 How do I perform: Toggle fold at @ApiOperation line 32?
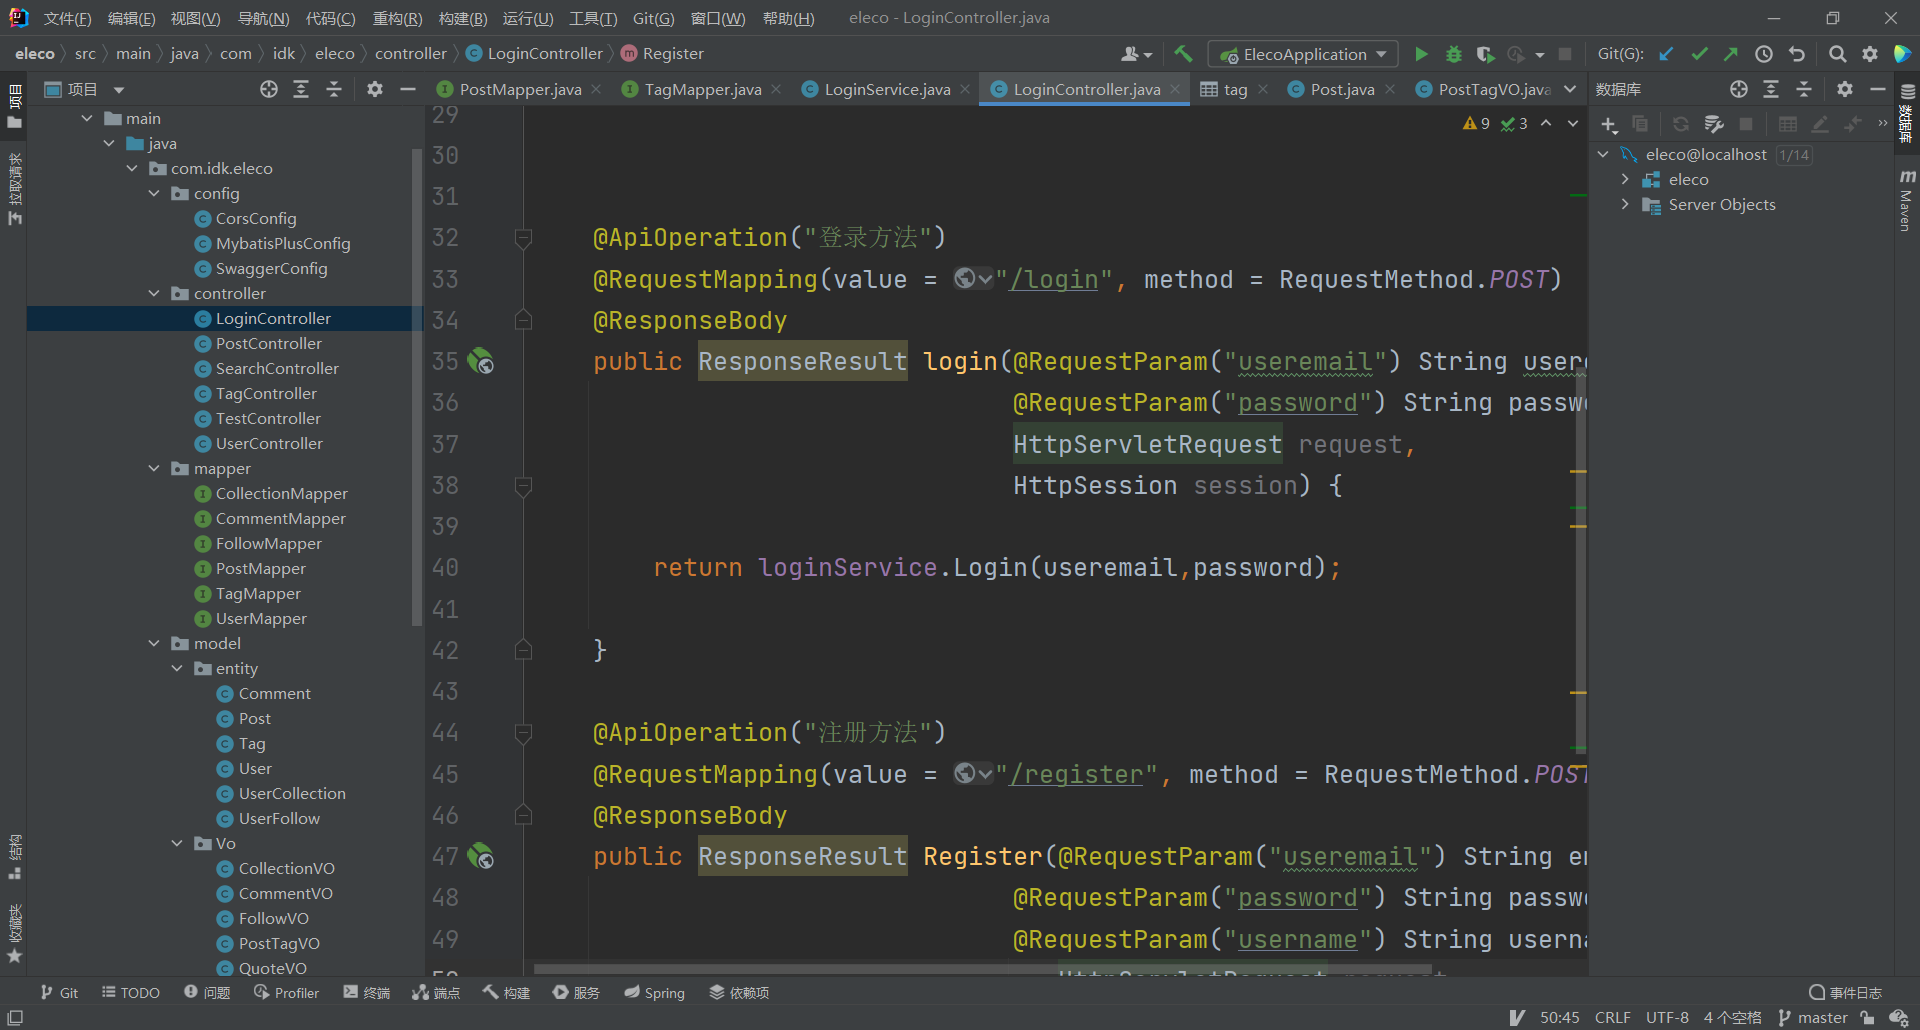(x=523, y=238)
